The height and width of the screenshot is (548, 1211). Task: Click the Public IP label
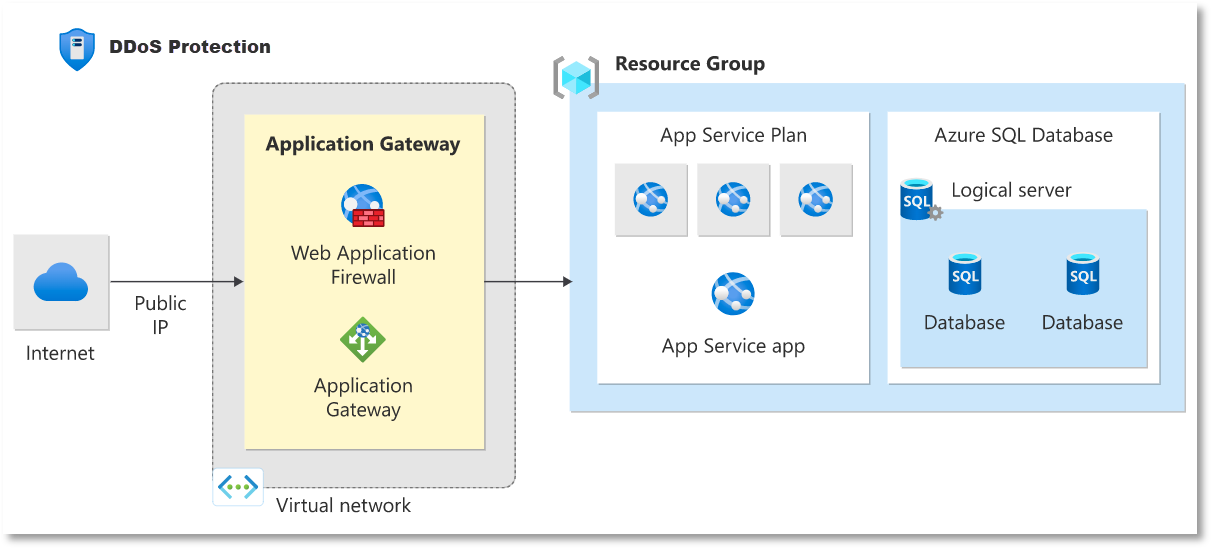pyautogui.click(x=161, y=314)
